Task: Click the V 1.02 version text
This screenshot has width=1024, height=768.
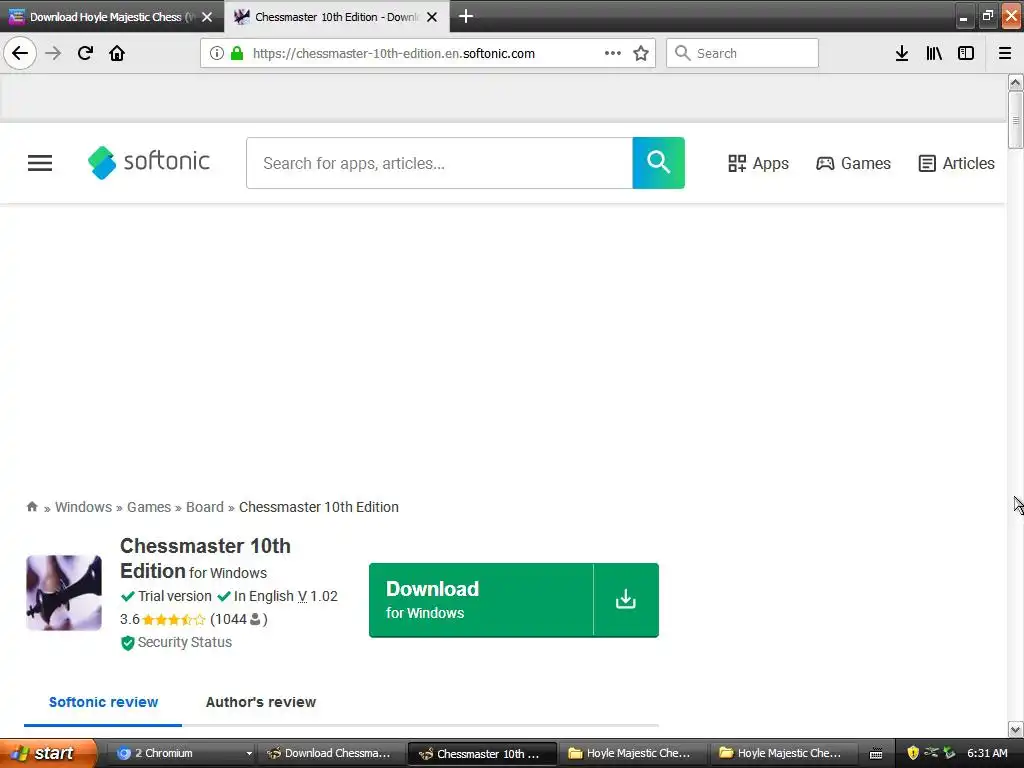Action: point(317,596)
